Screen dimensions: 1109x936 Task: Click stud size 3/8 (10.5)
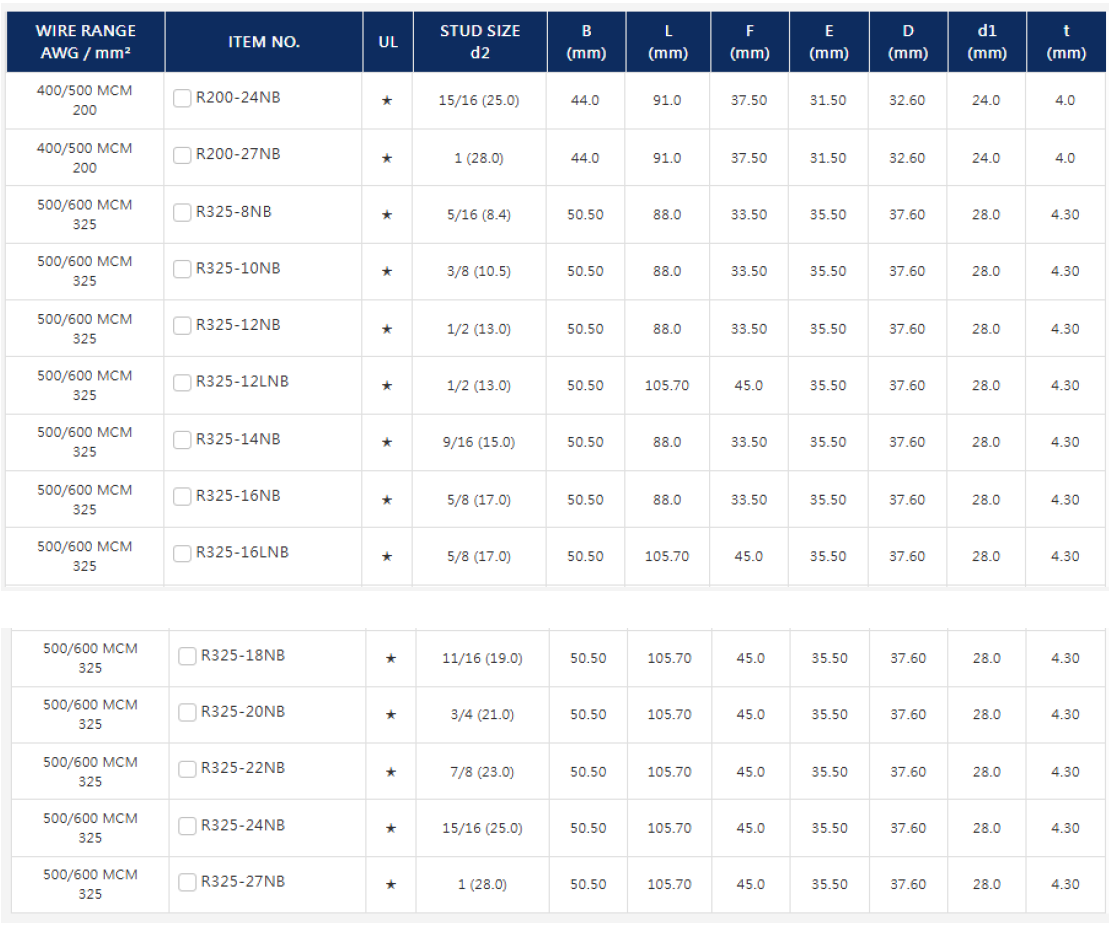coord(479,272)
